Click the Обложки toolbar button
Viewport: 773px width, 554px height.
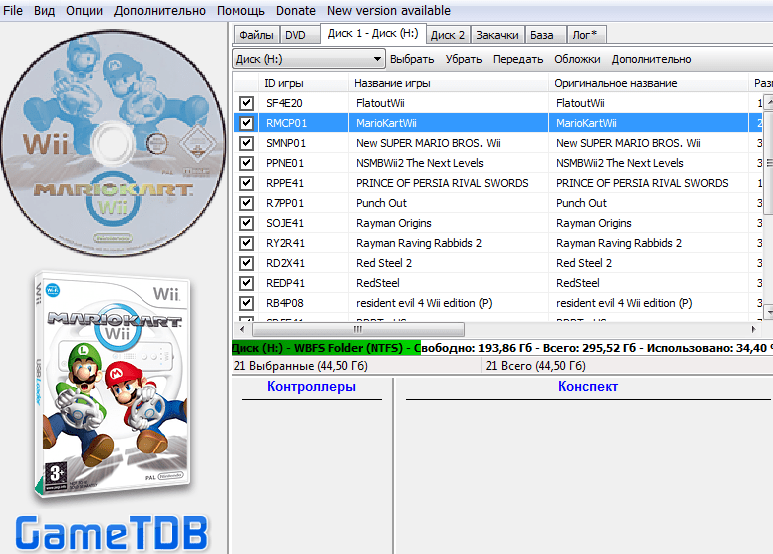pyautogui.click(x=577, y=59)
